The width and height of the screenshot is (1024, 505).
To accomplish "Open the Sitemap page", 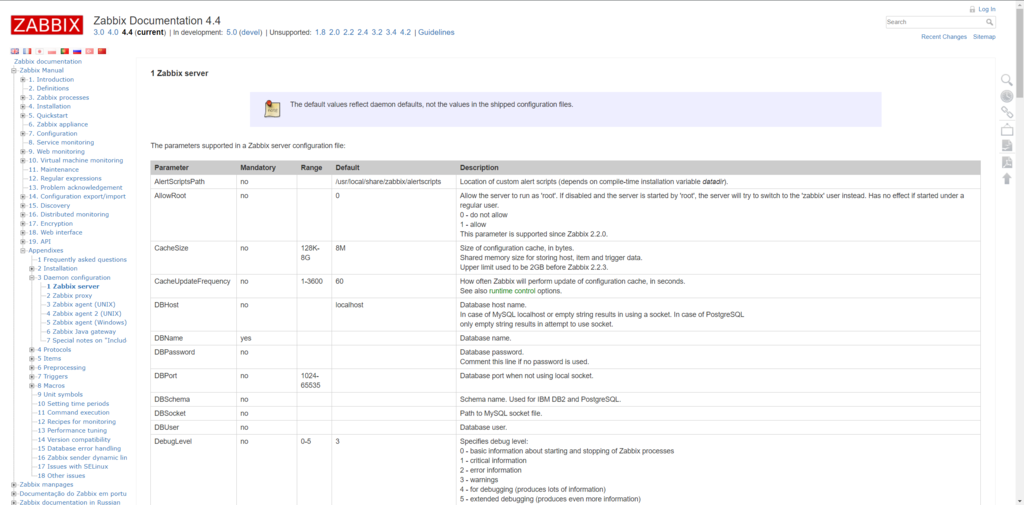I will [984, 37].
